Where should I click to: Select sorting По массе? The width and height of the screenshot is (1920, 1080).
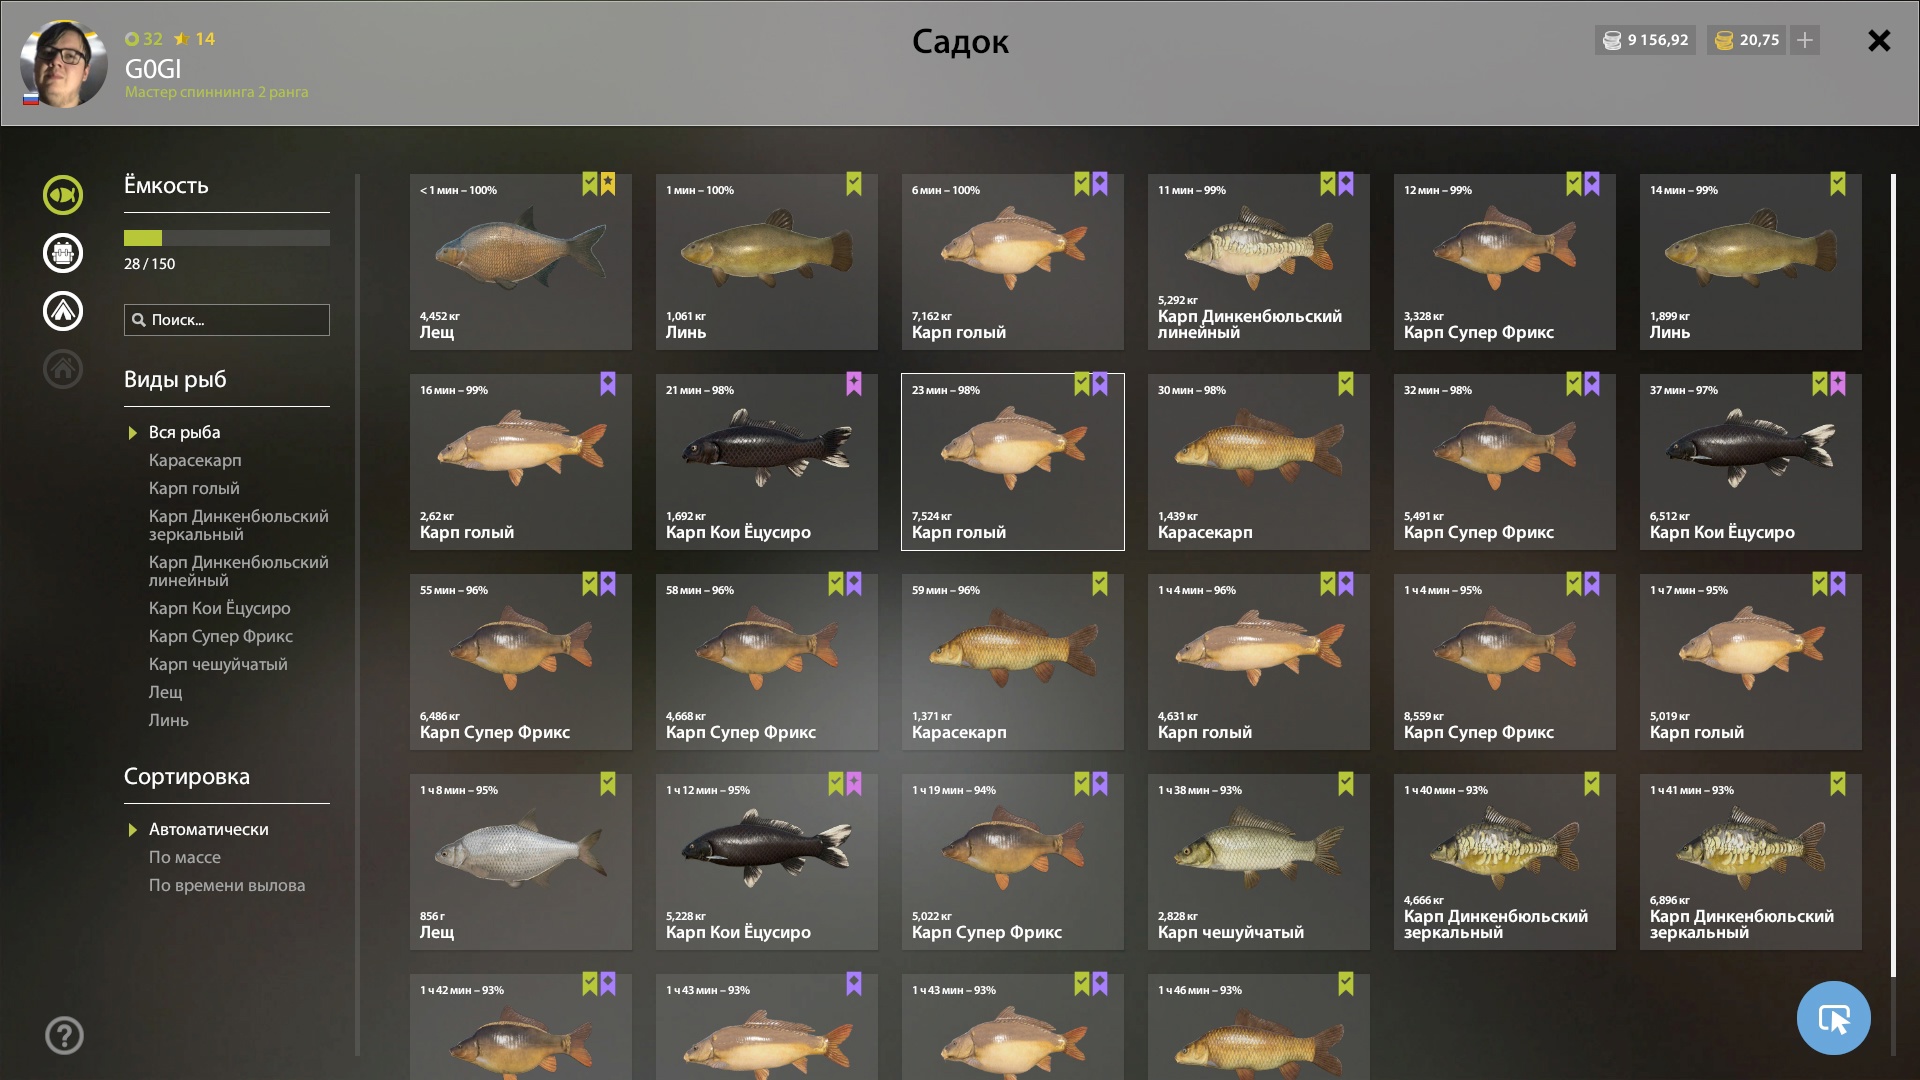coord(185,857)
